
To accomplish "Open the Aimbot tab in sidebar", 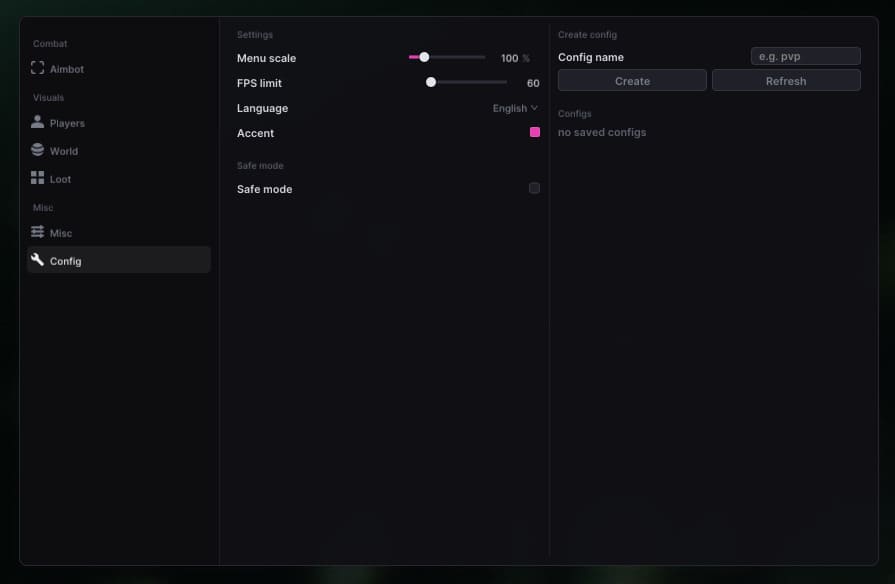I will tap(119, 69).
